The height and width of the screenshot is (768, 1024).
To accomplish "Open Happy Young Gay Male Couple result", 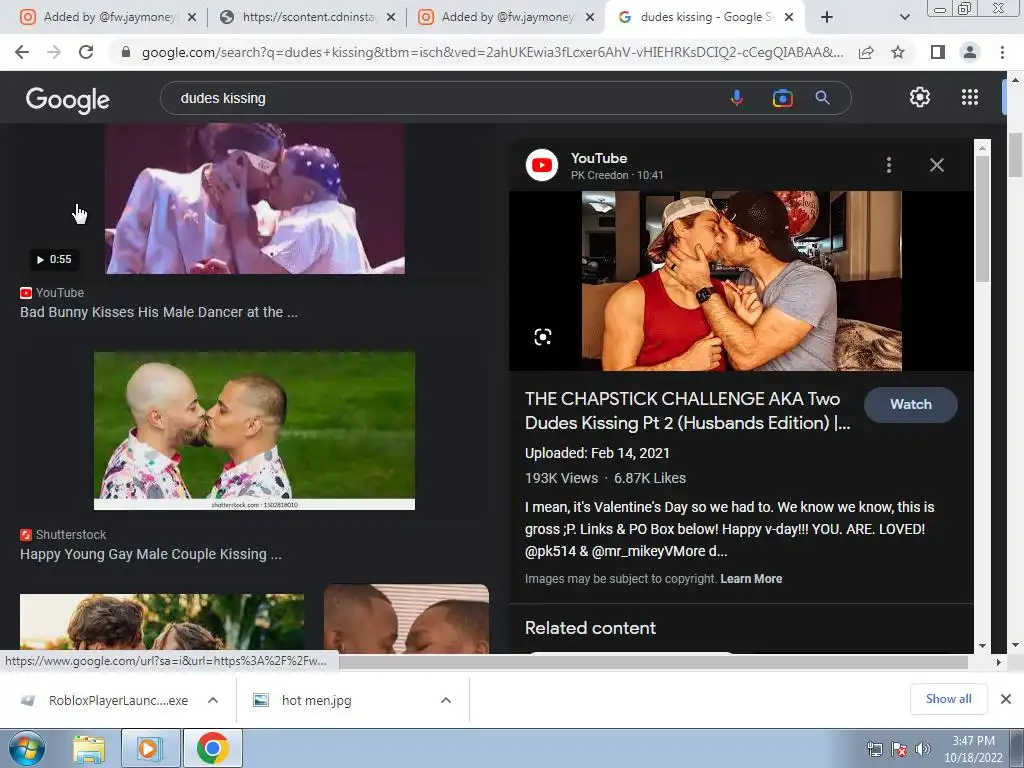I will click(x=151, y=554).
